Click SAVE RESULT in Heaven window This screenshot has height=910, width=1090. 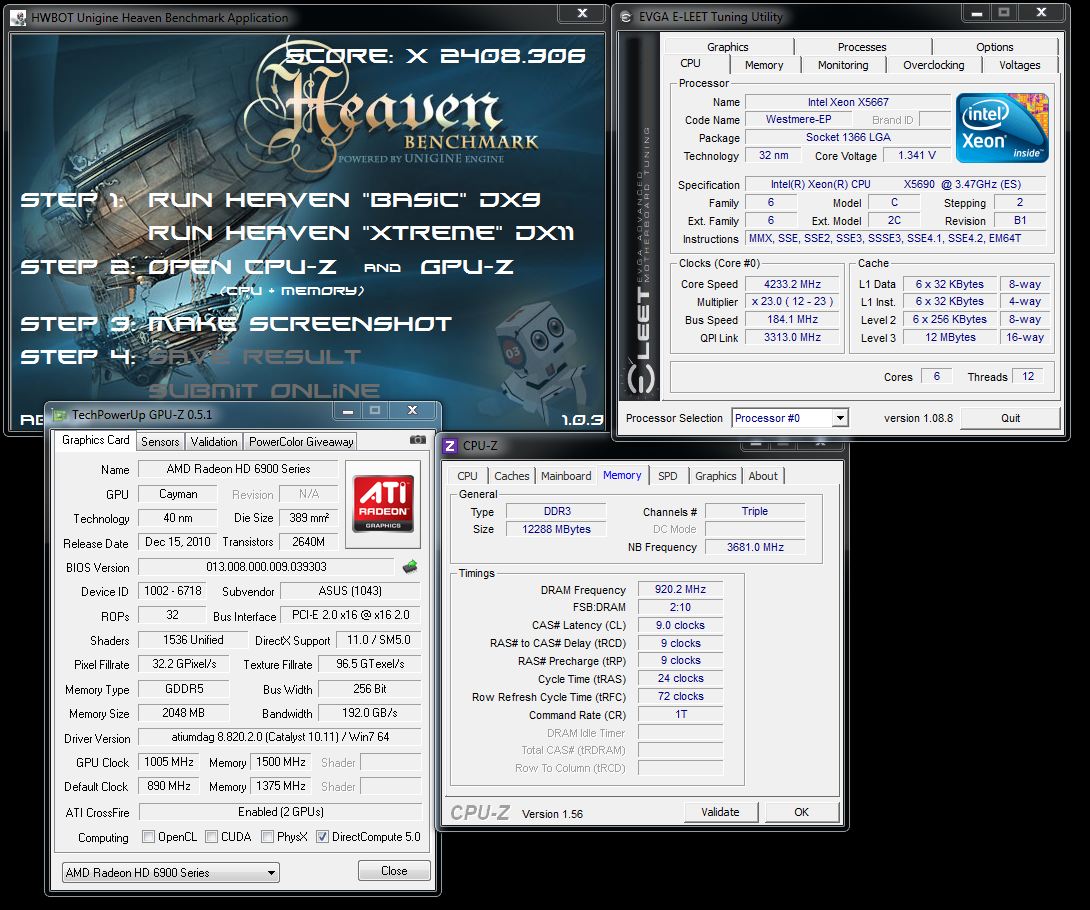click(x=254, y=357)
